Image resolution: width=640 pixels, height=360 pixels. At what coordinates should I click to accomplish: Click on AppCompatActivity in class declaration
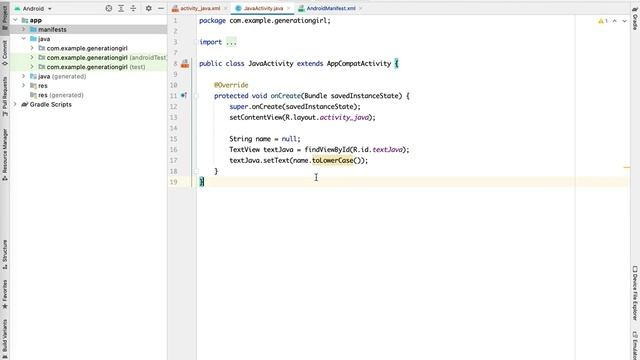tap(359, 63)
